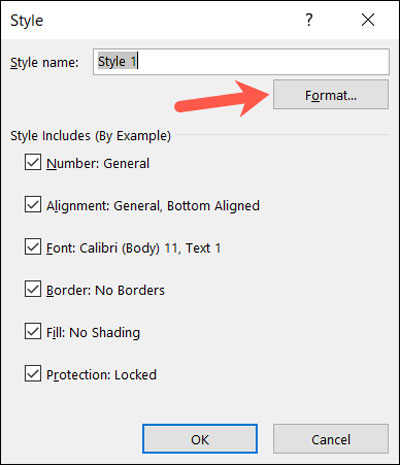Click into the Style name text field
The height and width of the screenshot is (465, 400).
point(241,62)
